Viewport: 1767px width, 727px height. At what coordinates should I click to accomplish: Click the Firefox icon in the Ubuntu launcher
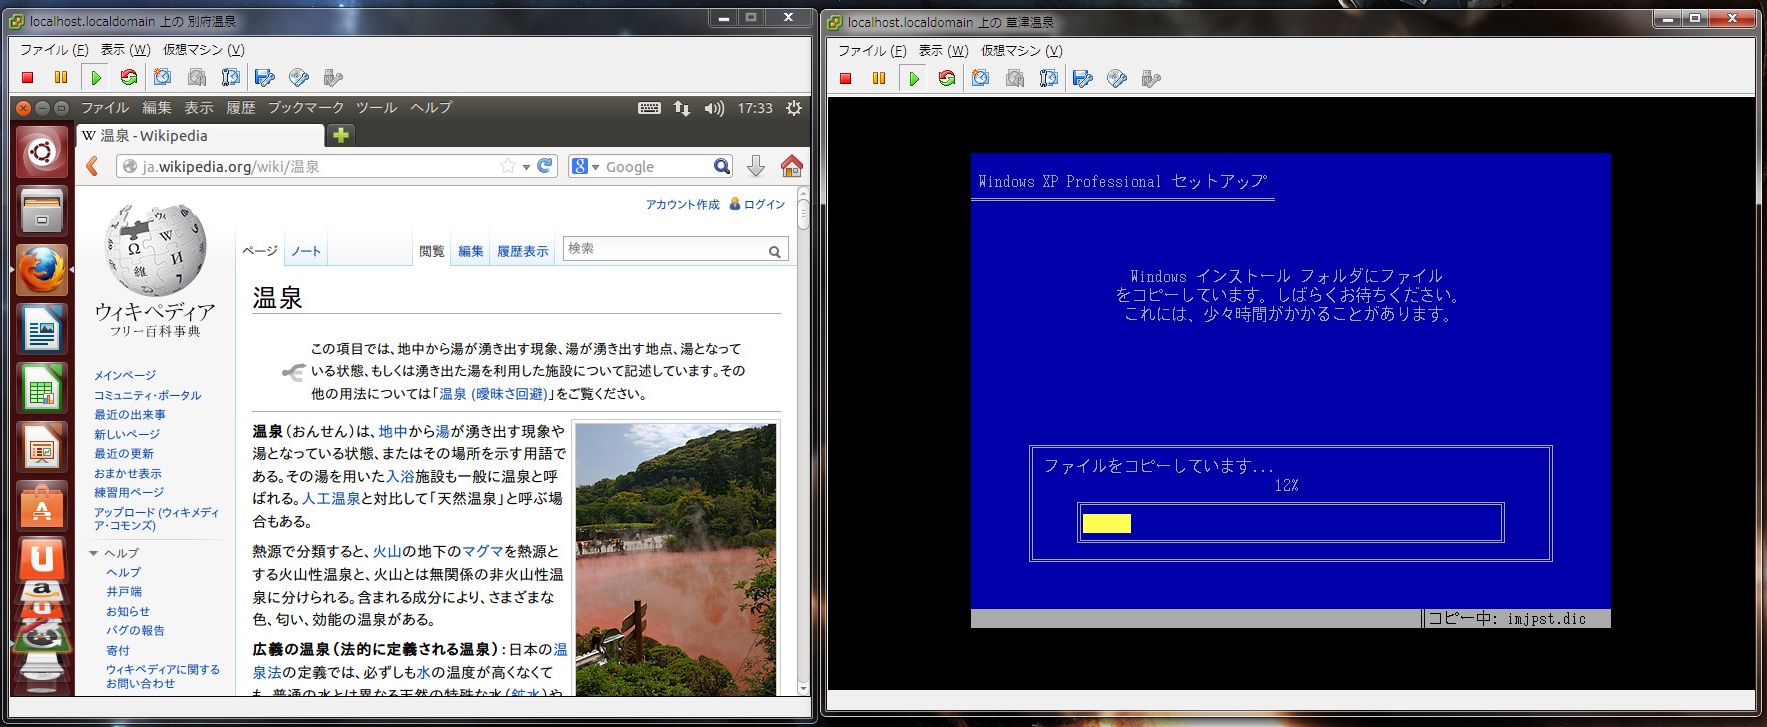point(42,270)
